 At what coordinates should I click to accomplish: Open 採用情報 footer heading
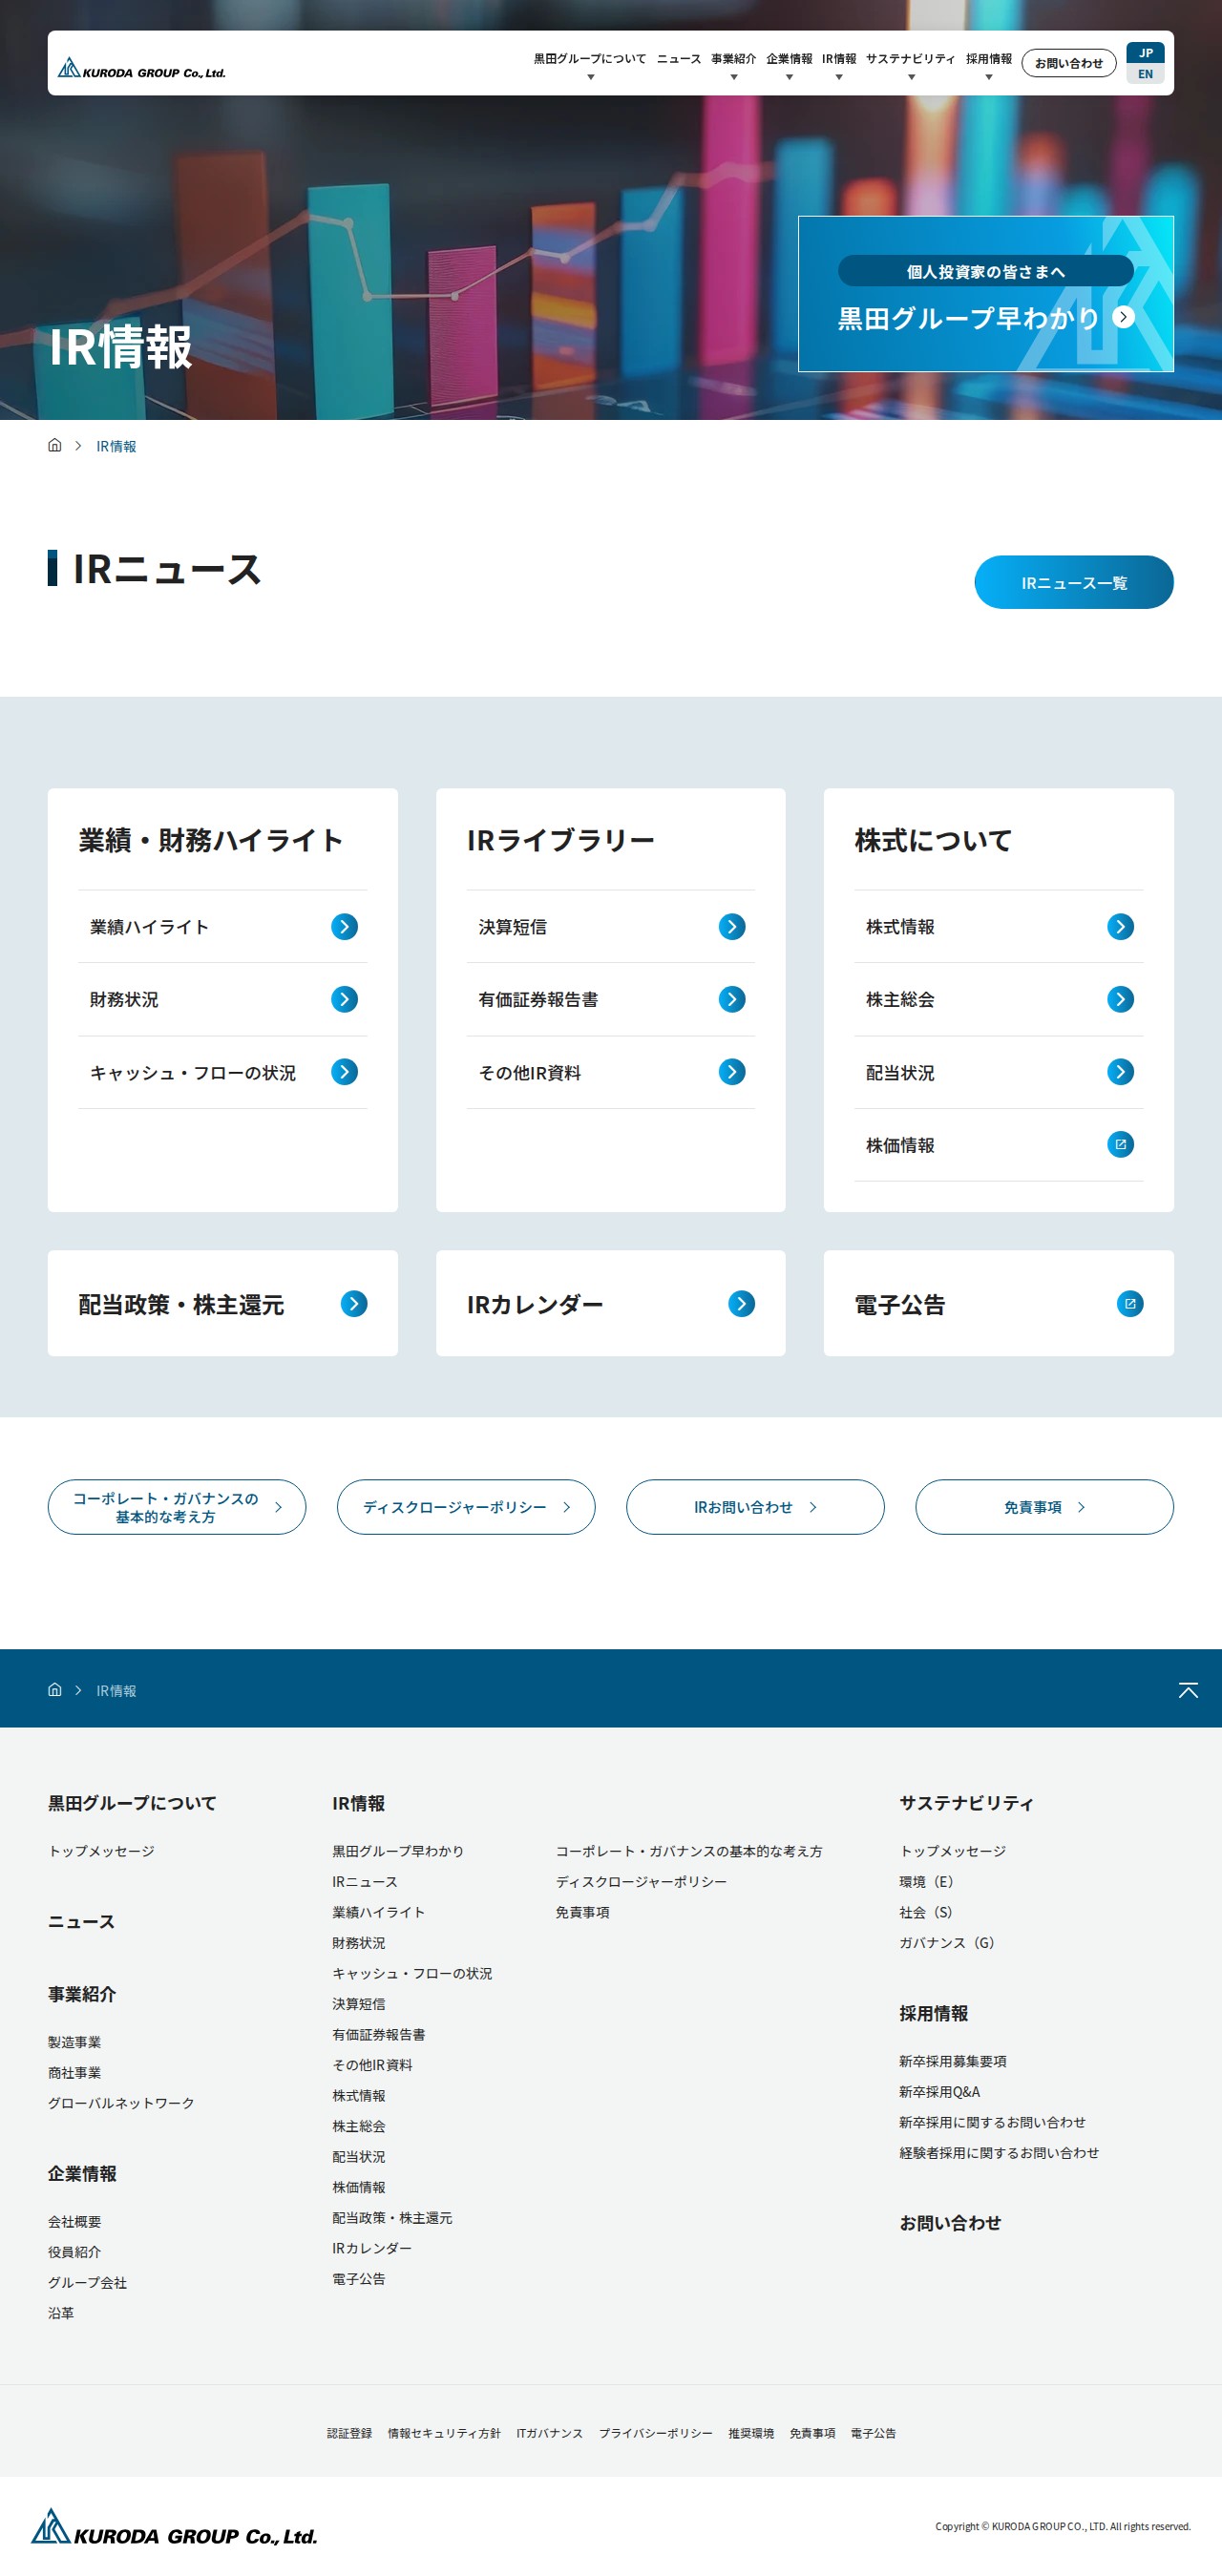(933, 2013)
